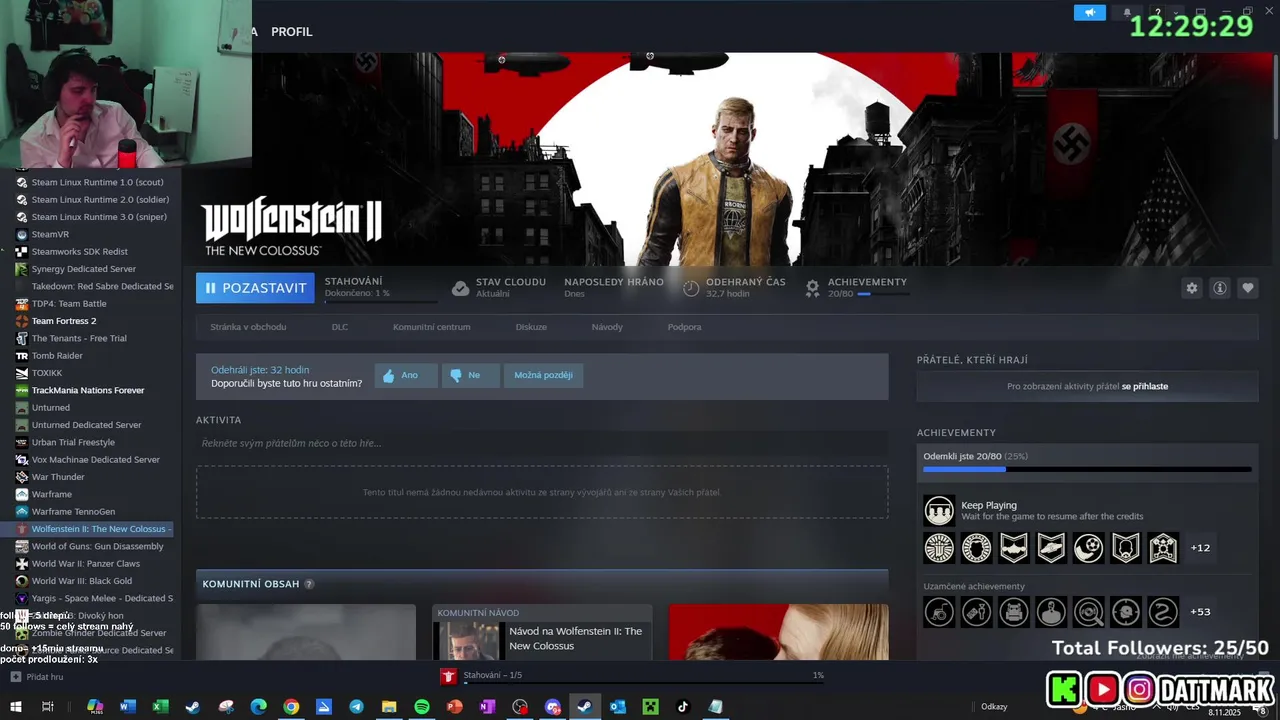The width and height of the screenshot is (1280, 720).
Task: Open PowerPoint from taskbar
Action: pos(454,707)
